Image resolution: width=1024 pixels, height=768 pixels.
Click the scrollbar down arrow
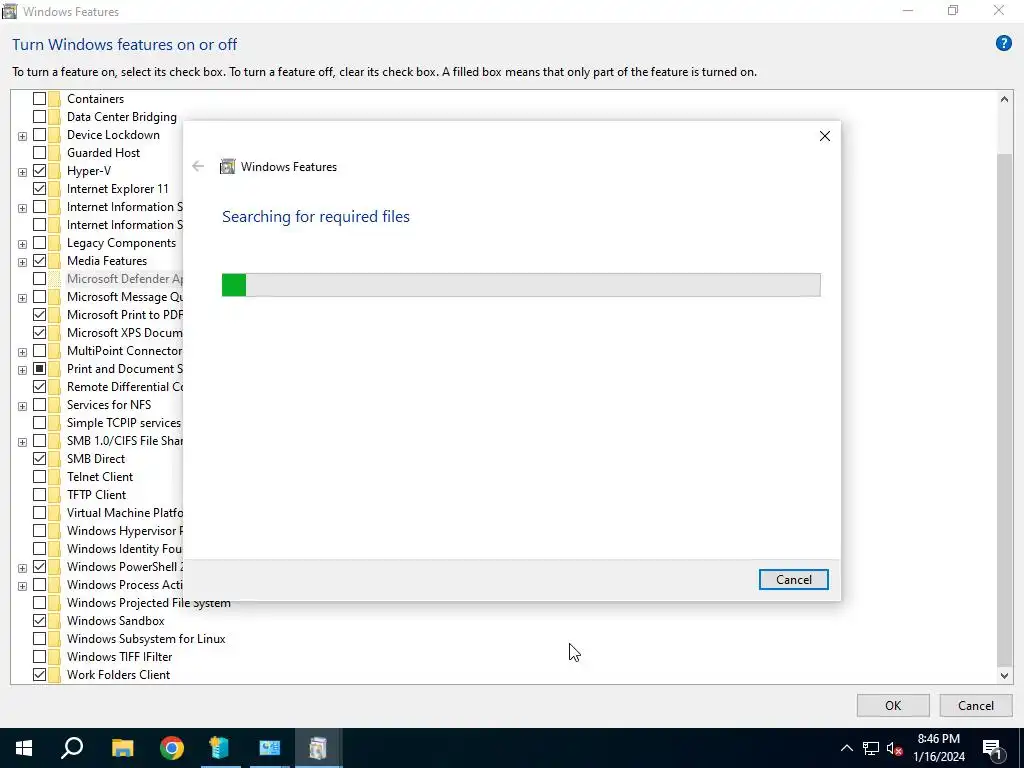(1004, 676)
